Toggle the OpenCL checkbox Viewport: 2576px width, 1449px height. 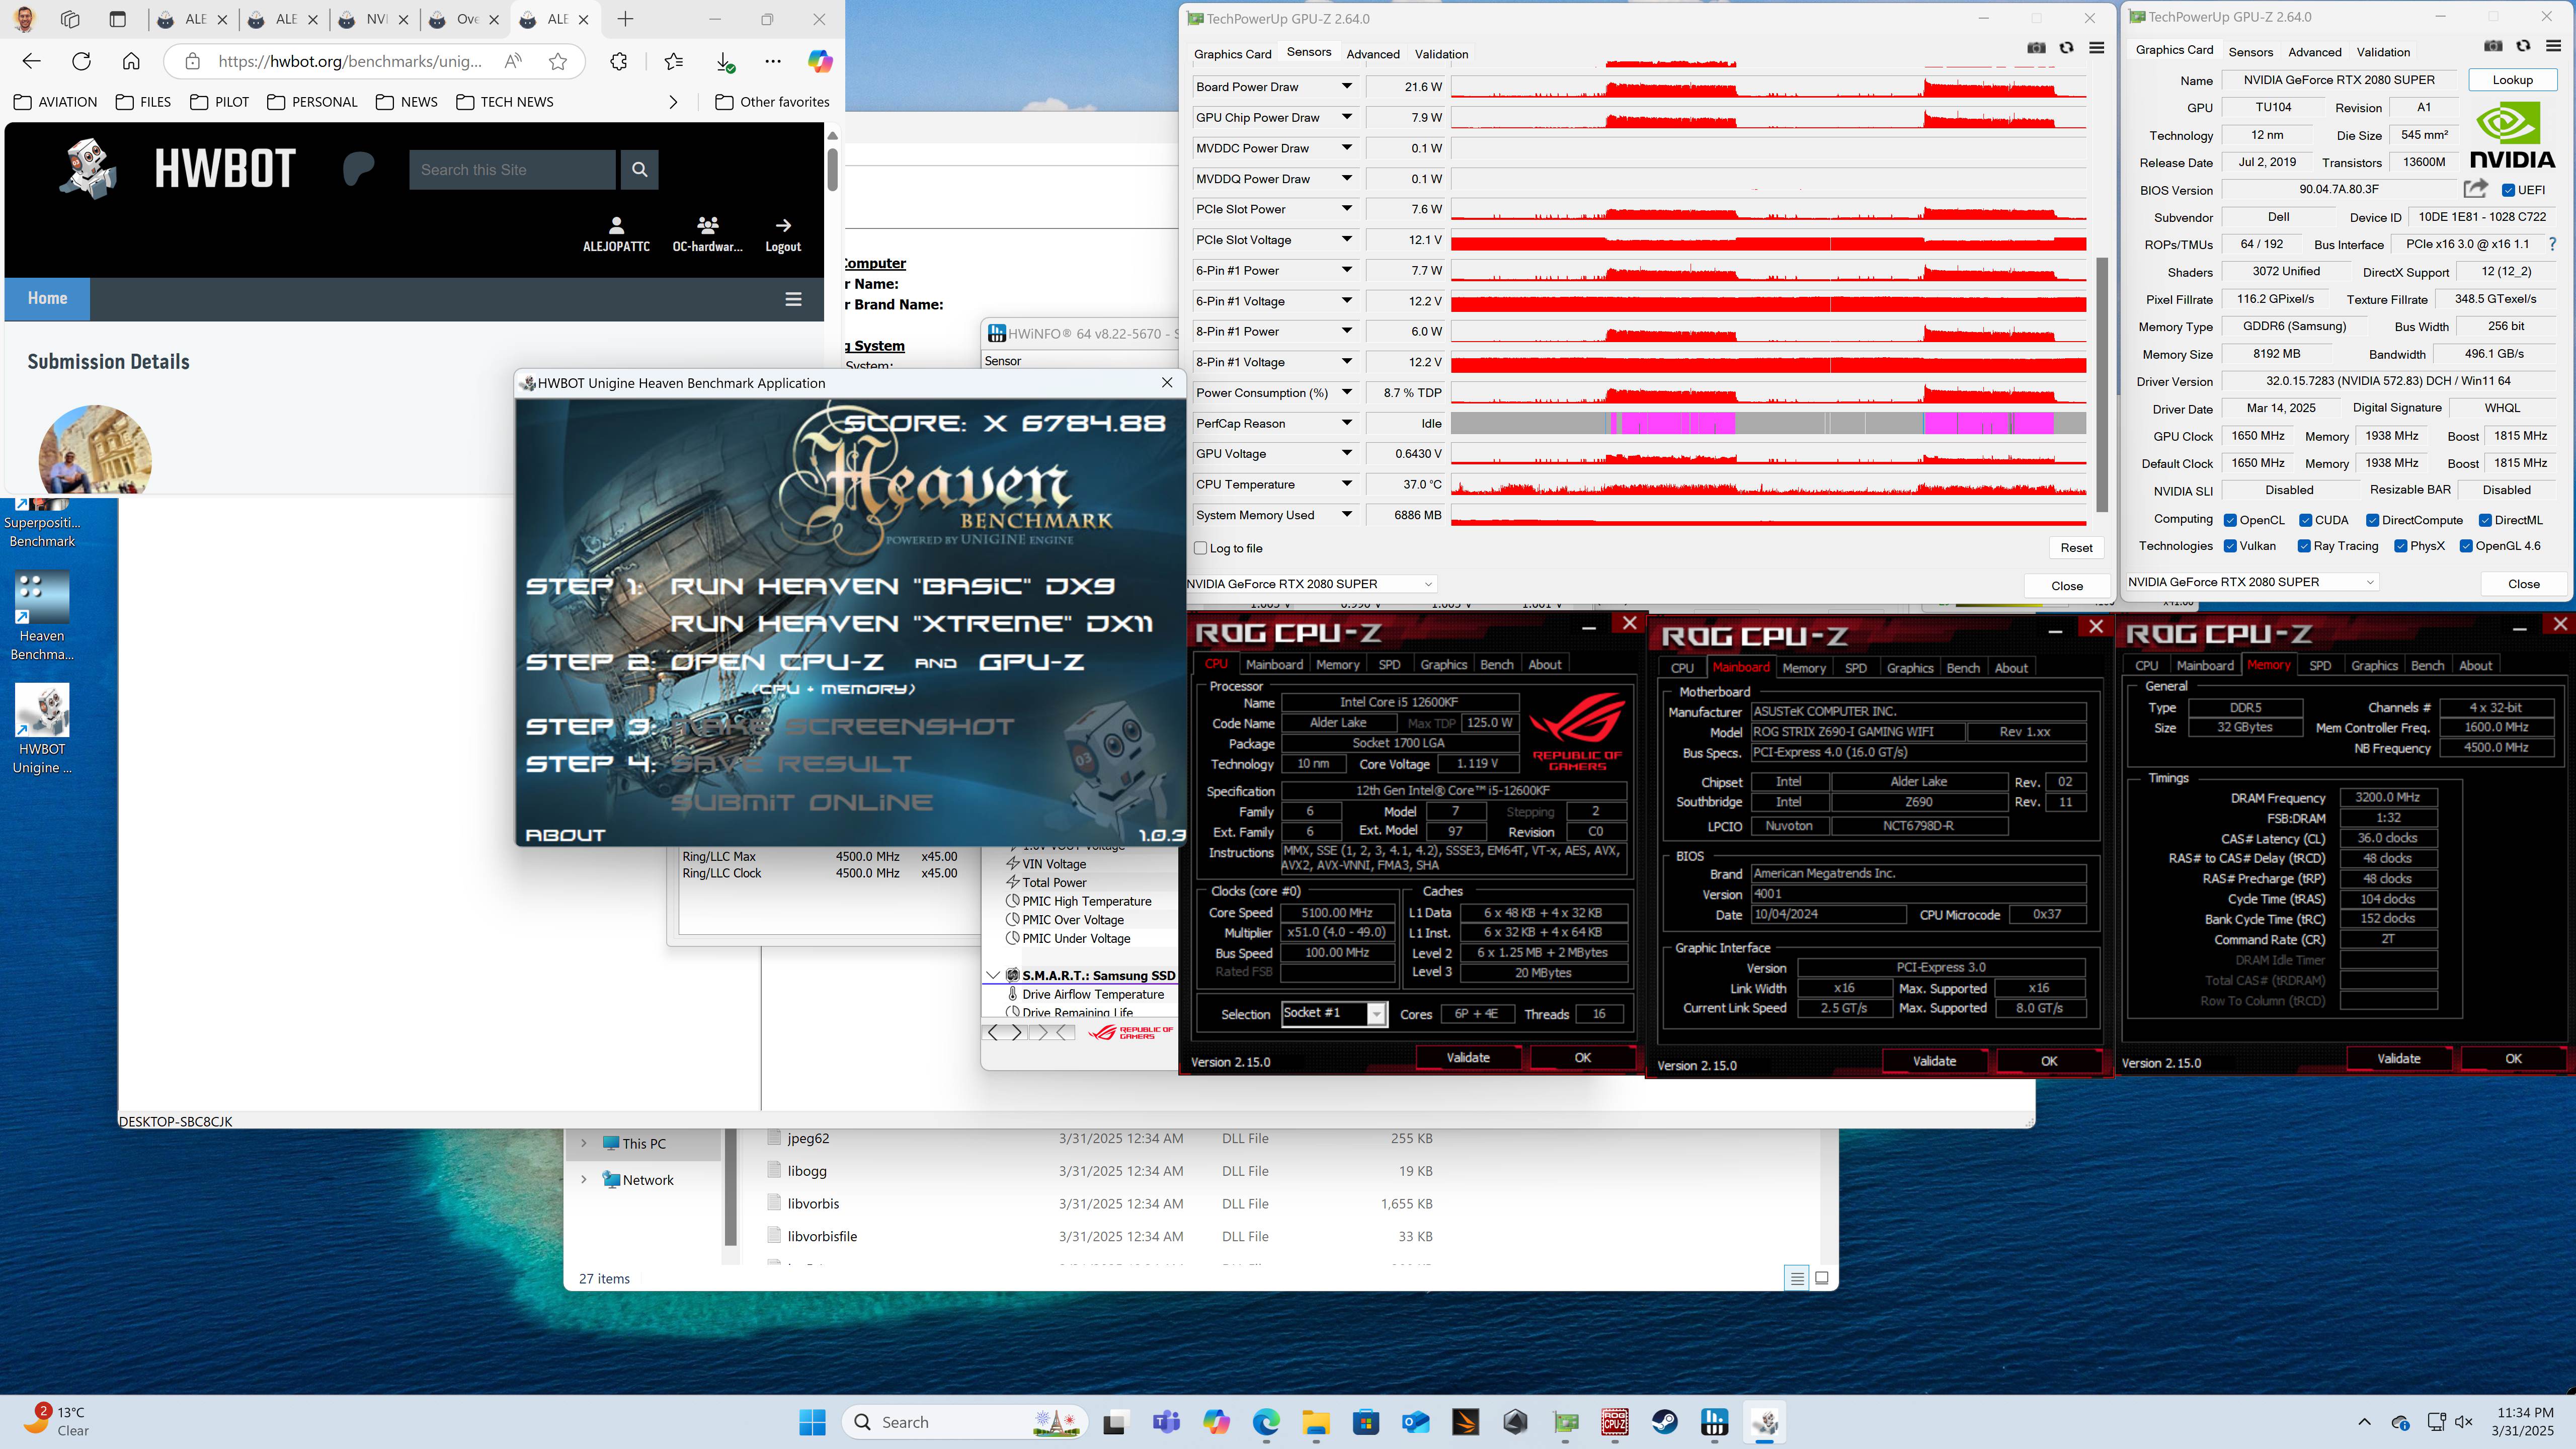(x=2230, y=520)
